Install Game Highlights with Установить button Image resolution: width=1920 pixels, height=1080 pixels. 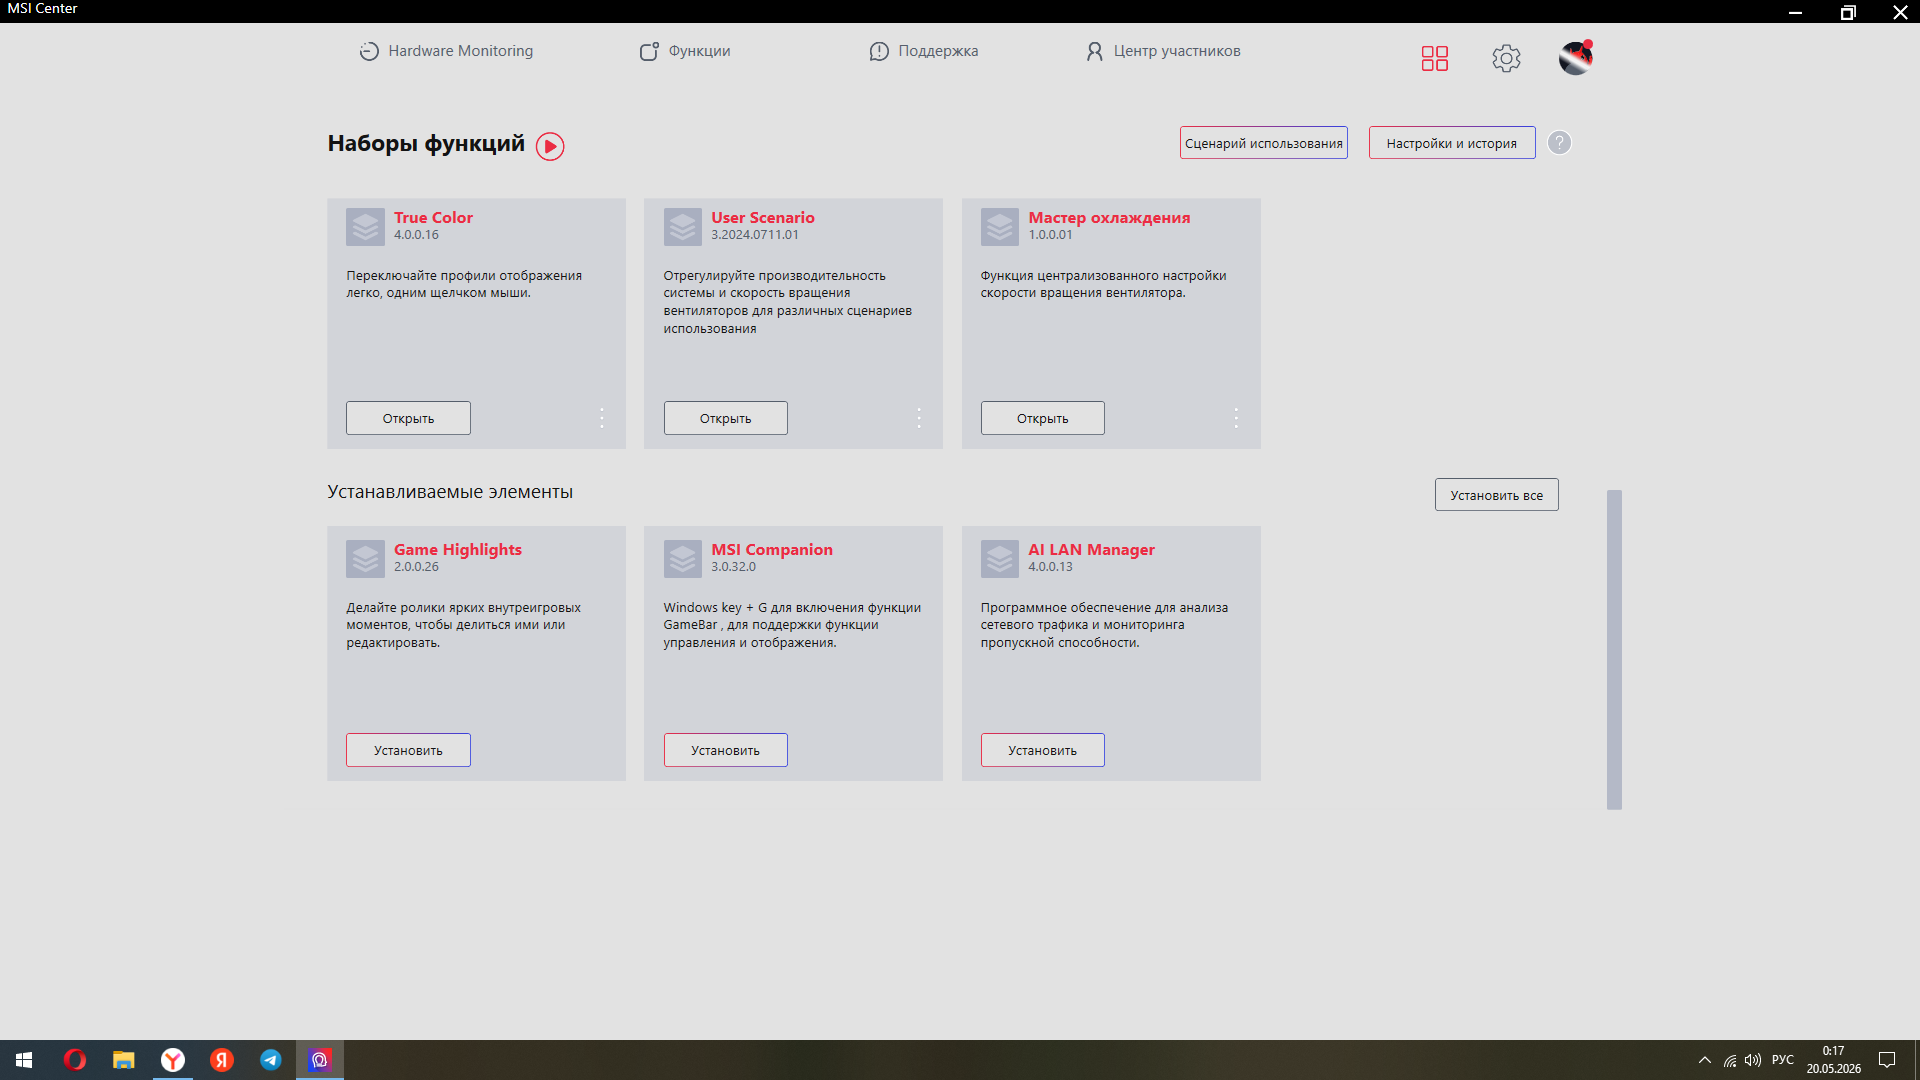(408, 750)
